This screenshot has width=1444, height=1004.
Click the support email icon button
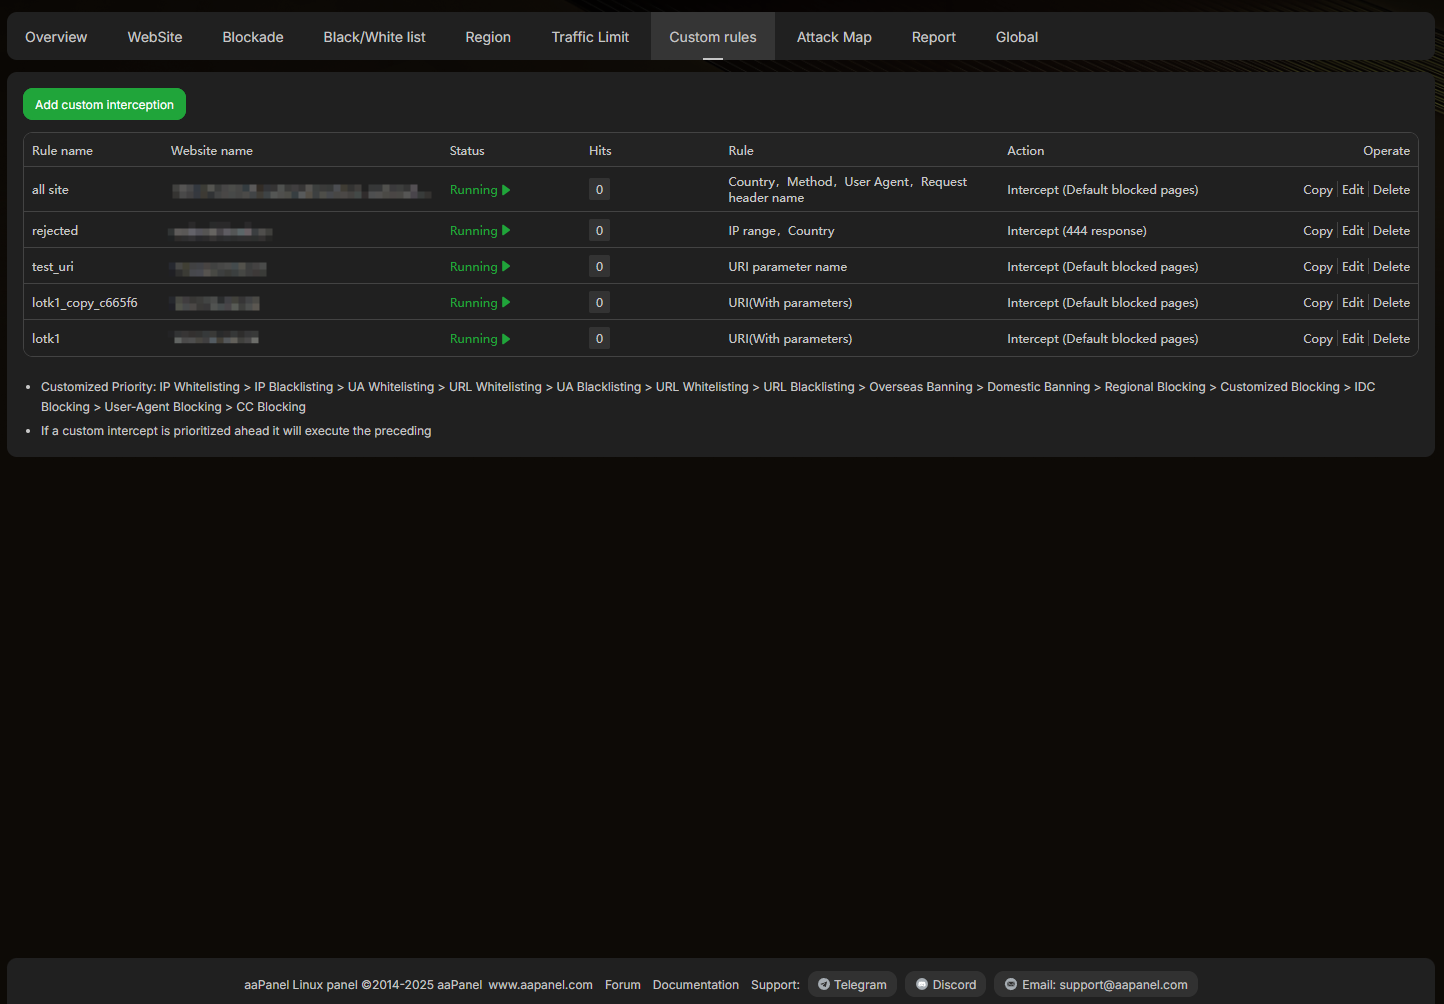(1011, 985)
